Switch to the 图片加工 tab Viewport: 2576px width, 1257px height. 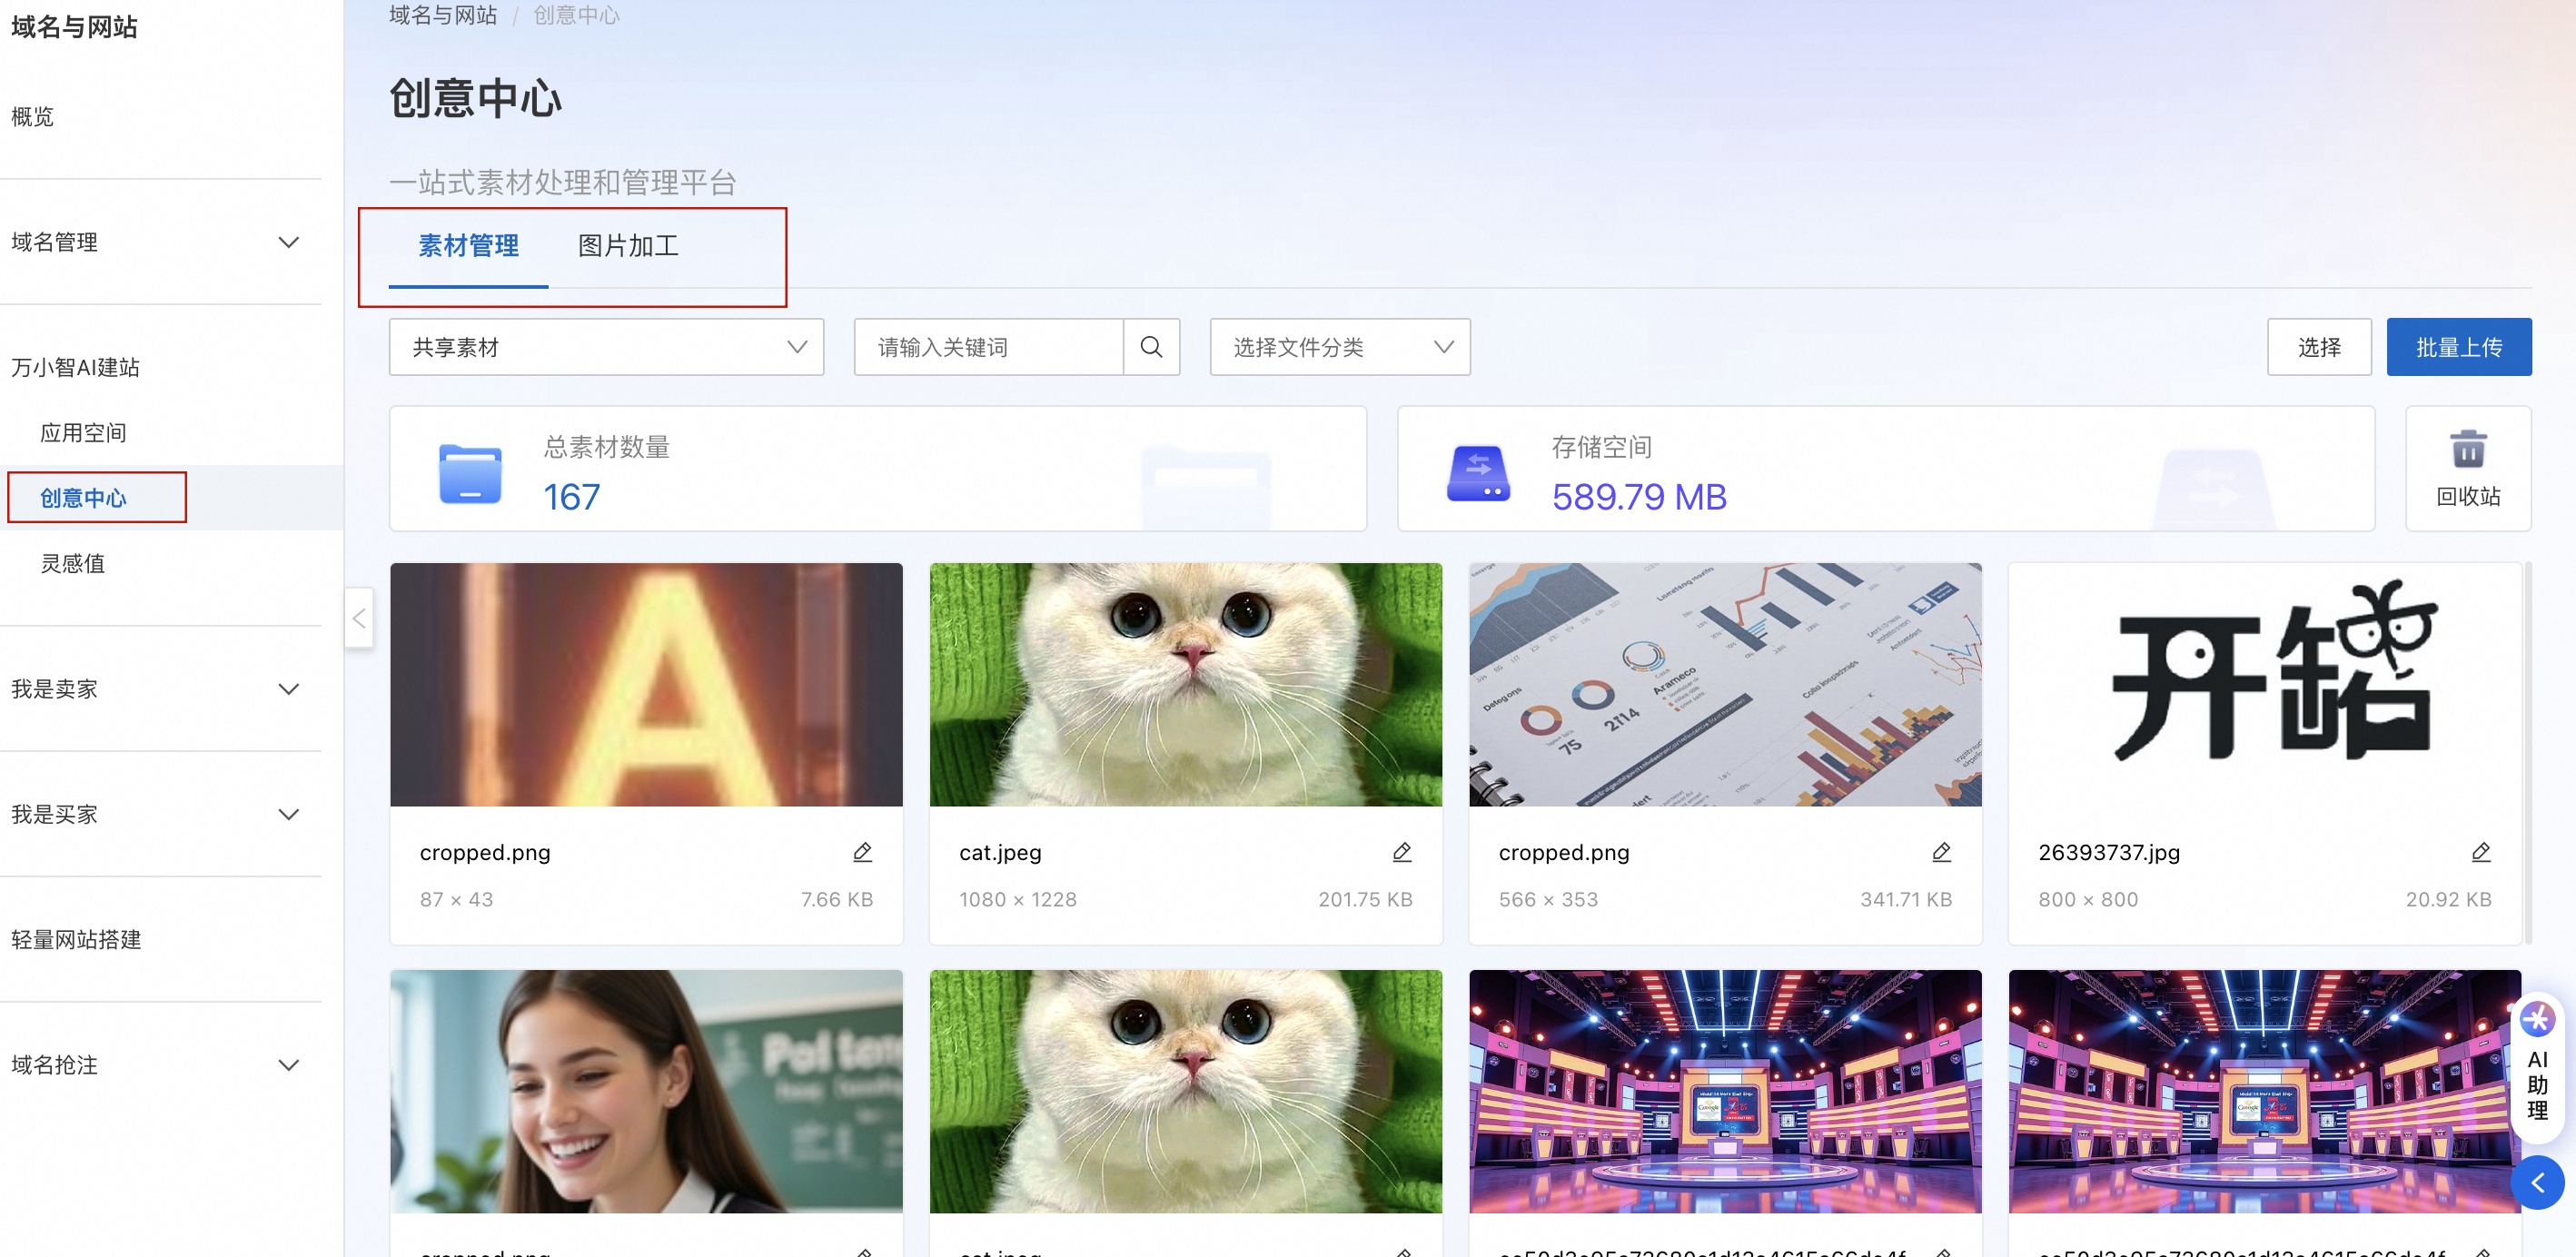(628, 246)
